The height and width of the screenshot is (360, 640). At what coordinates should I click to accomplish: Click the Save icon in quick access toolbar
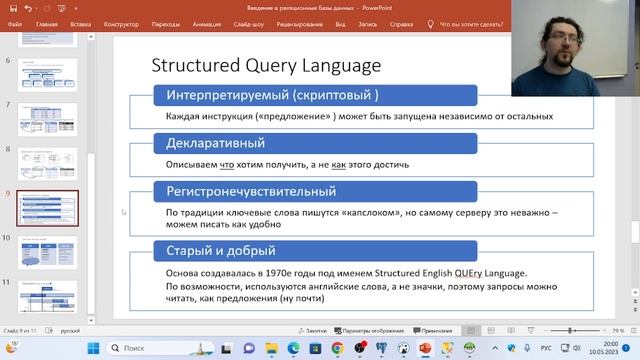[13, 8]
